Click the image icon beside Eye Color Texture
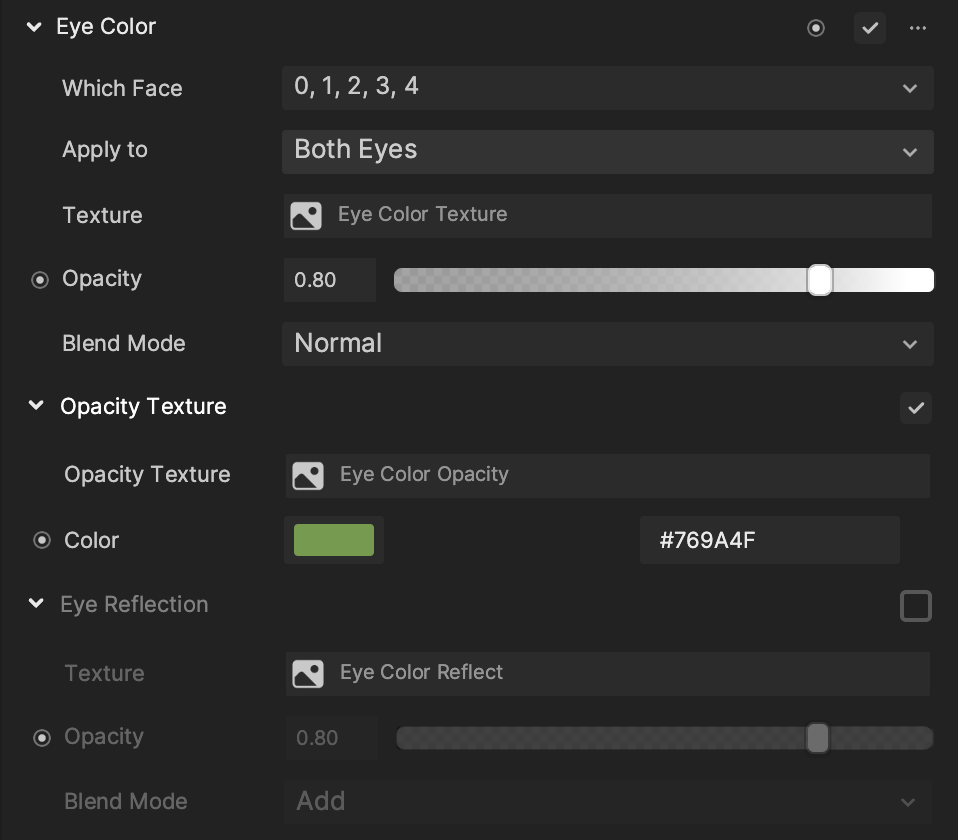Viewport: 958px width, 840px height. click(x=306, y=216)
